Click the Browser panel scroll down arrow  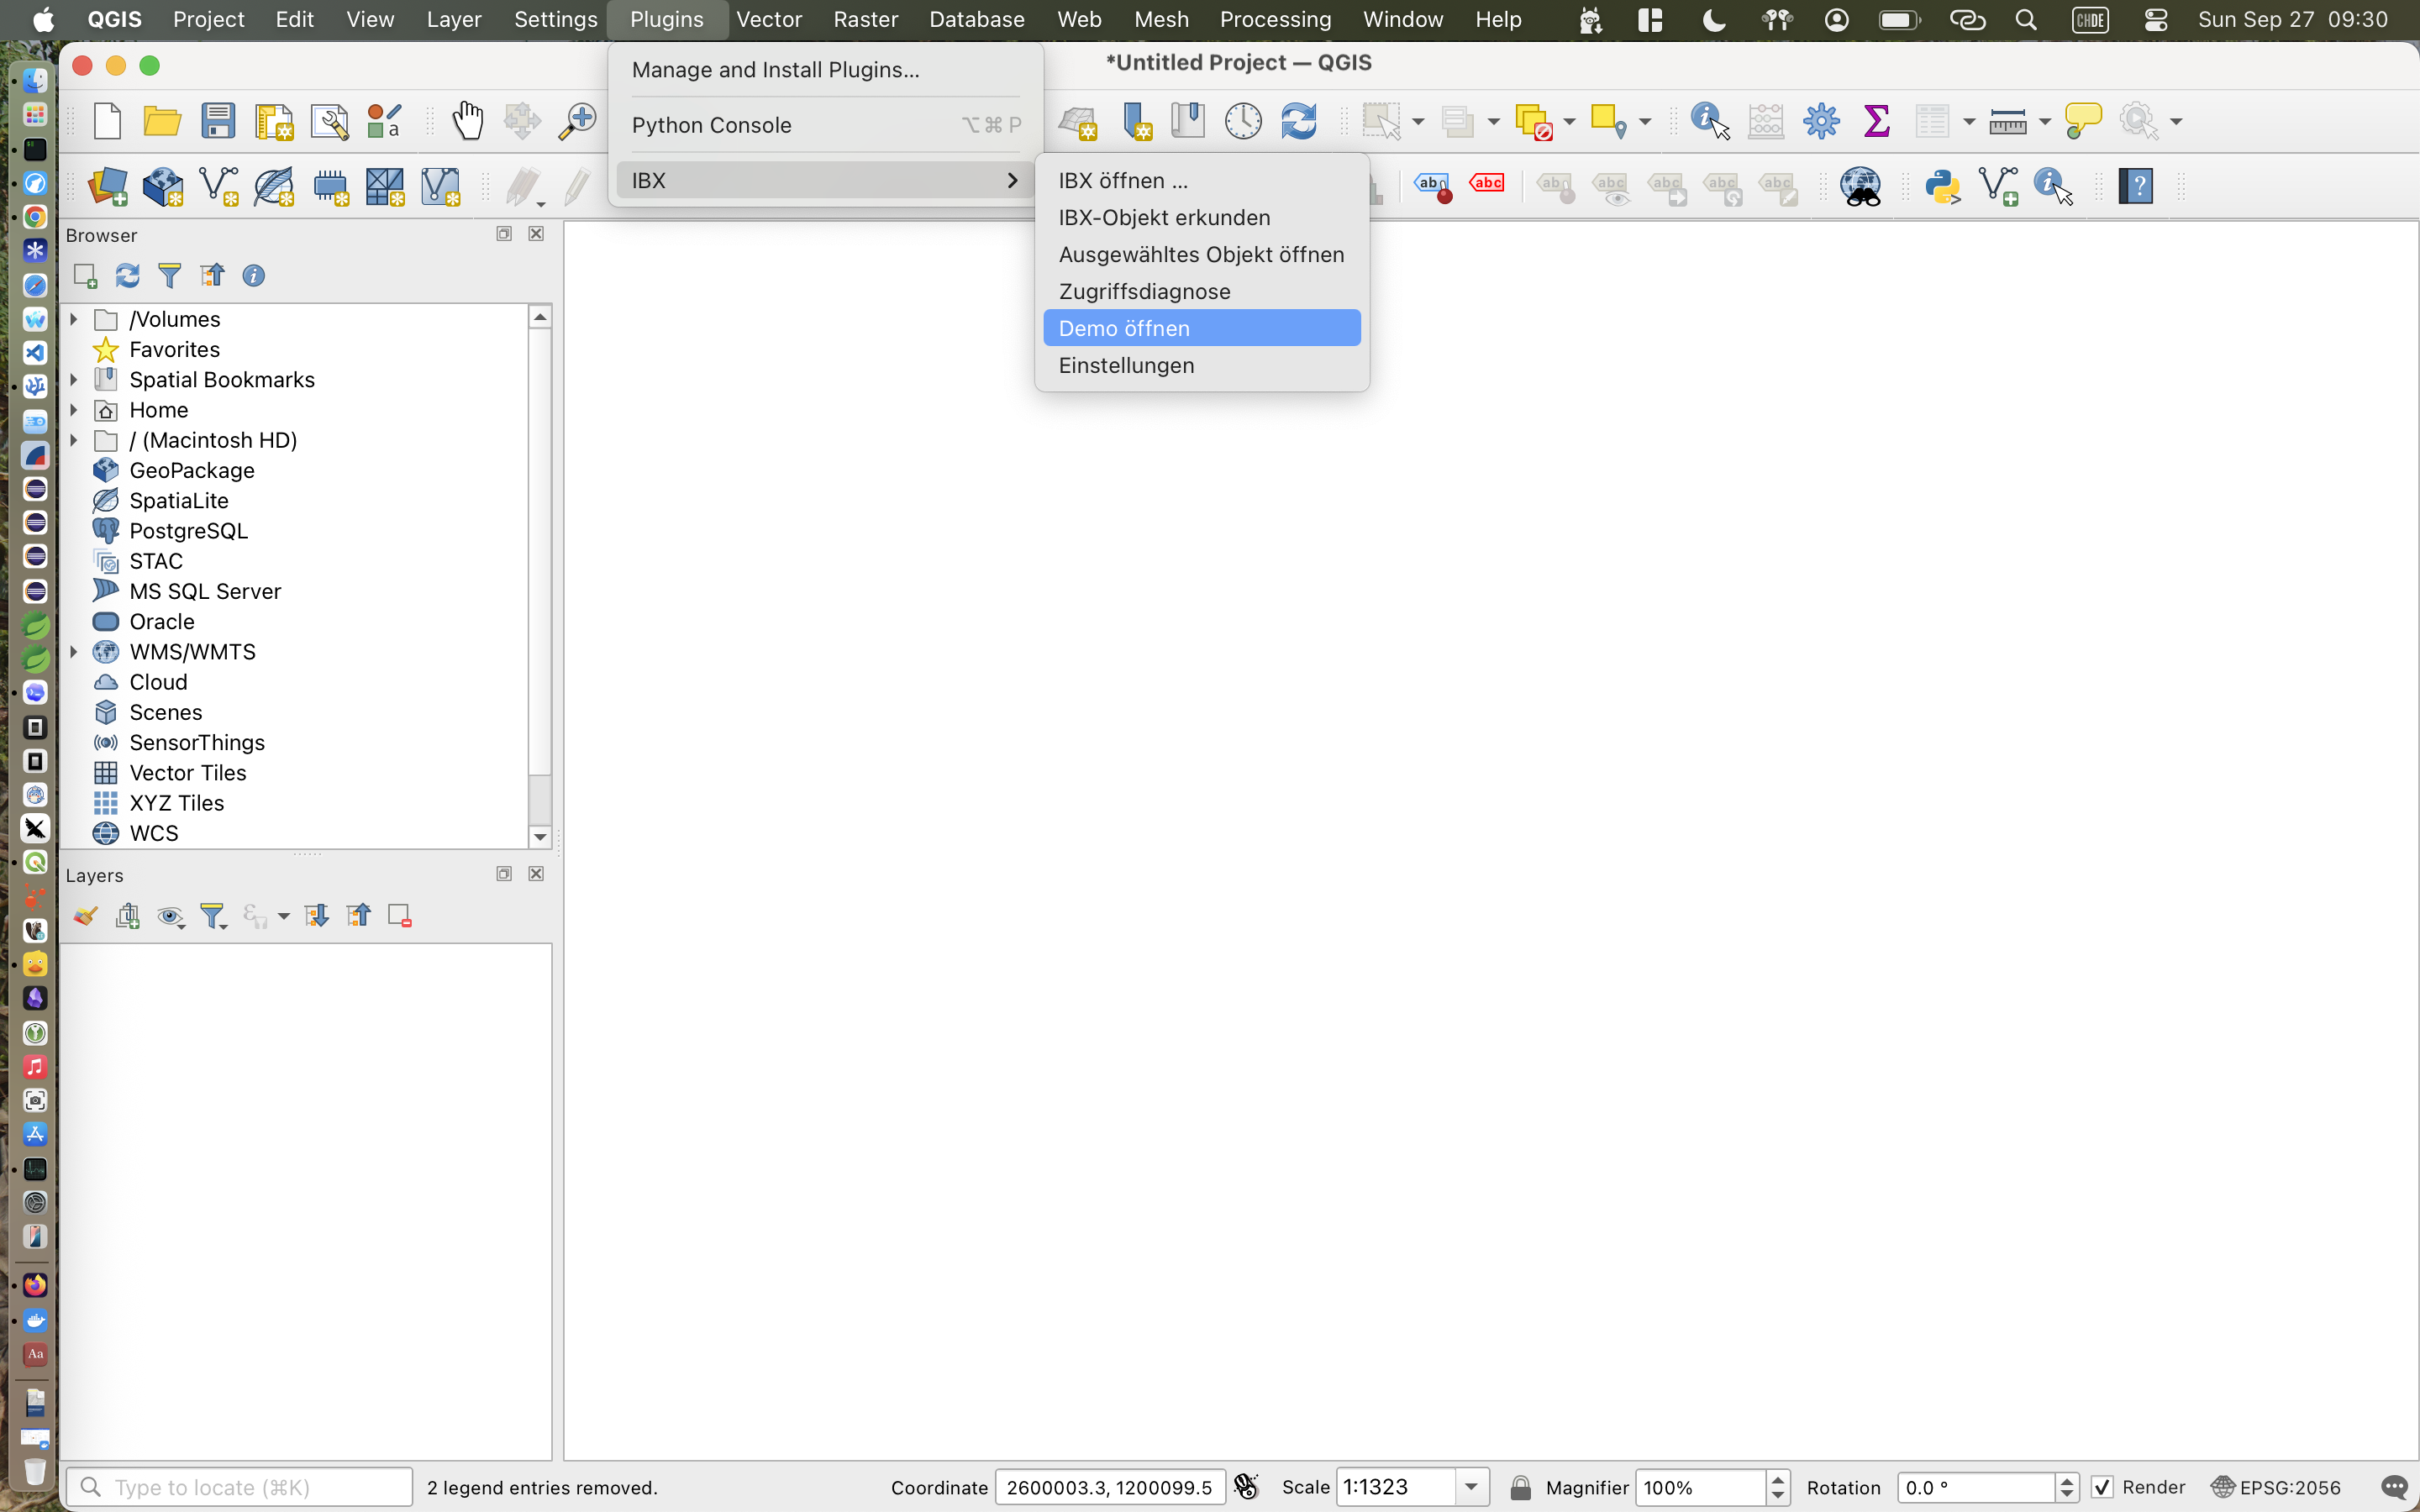coord(540,837)
